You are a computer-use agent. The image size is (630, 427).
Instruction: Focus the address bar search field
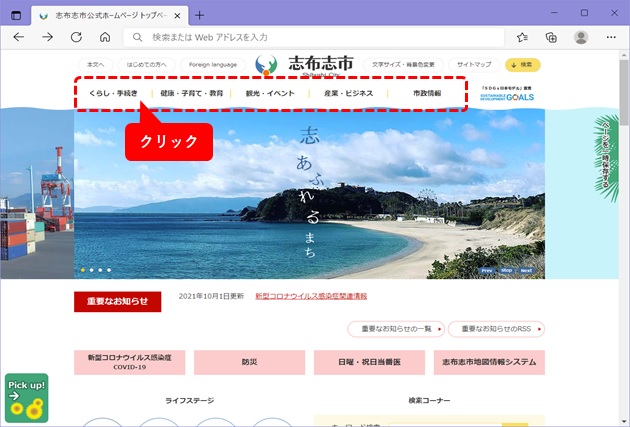(313, 37)
